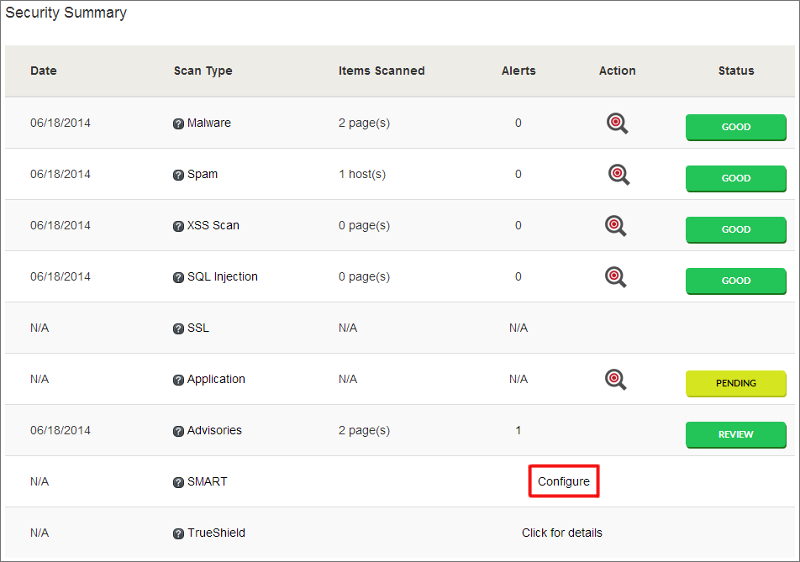Viewport: 800px width, 562px height.
Task: Click the Configure link for SMART
Action: (563, 482)
